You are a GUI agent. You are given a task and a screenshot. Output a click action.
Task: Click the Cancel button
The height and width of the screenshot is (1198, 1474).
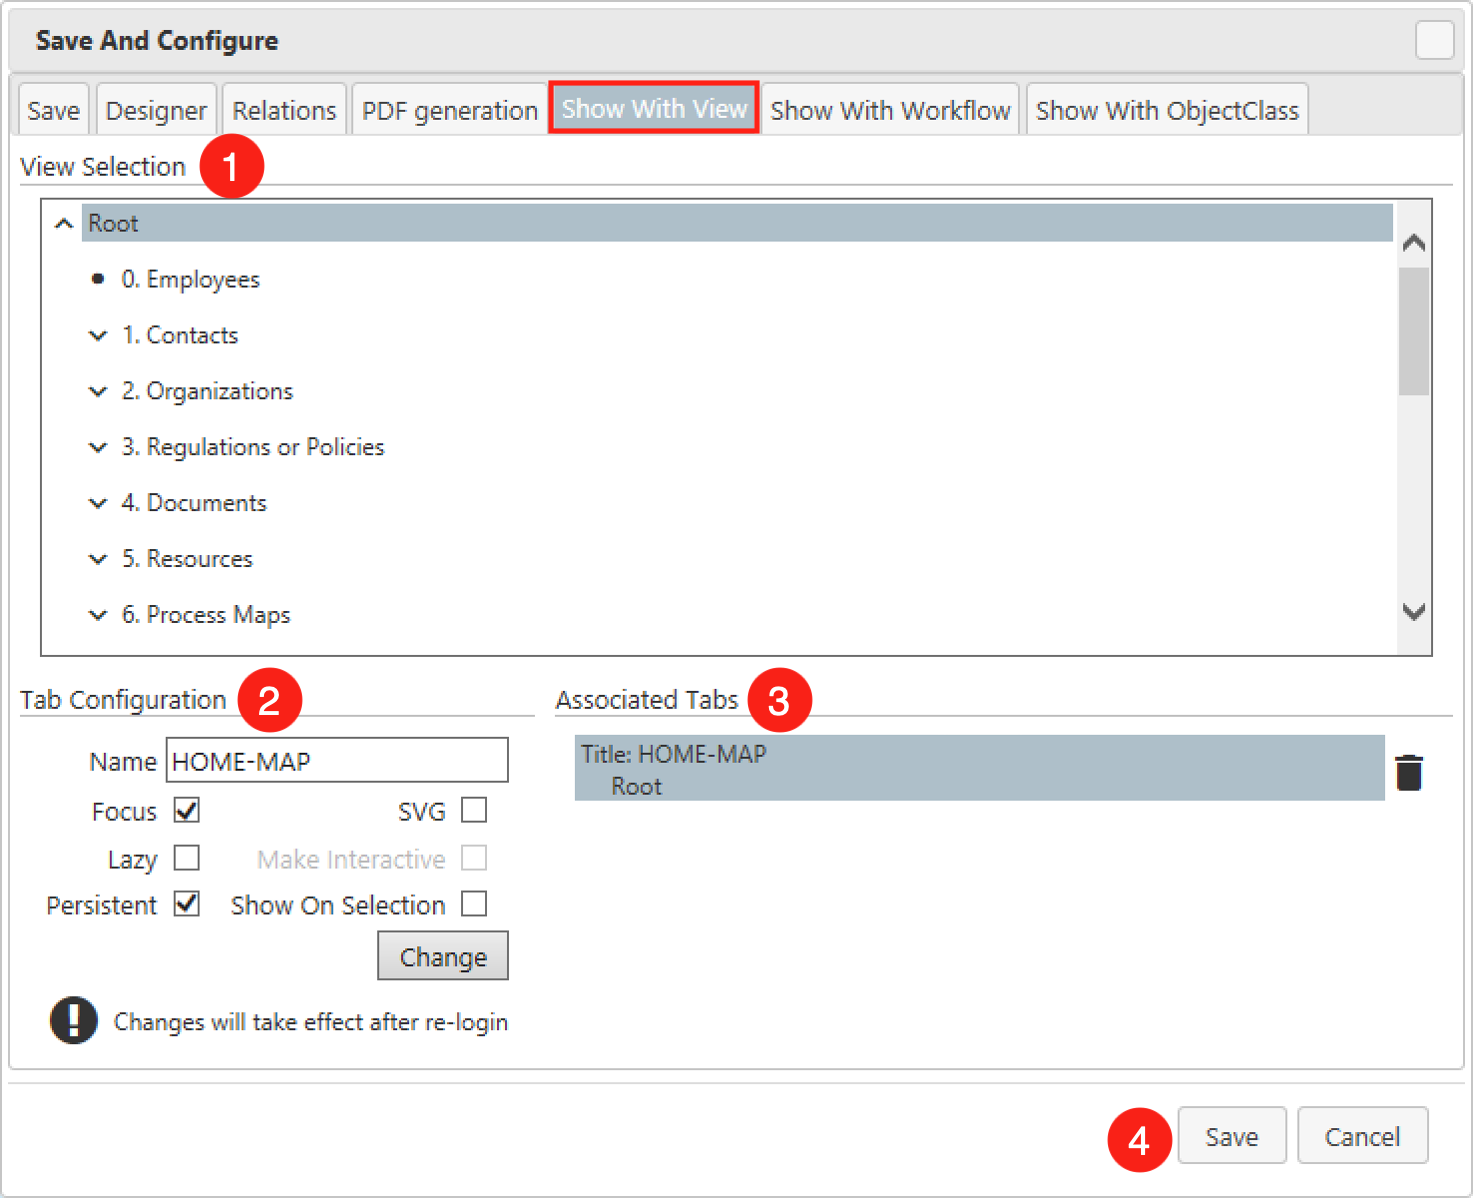pos(1362,1136)
